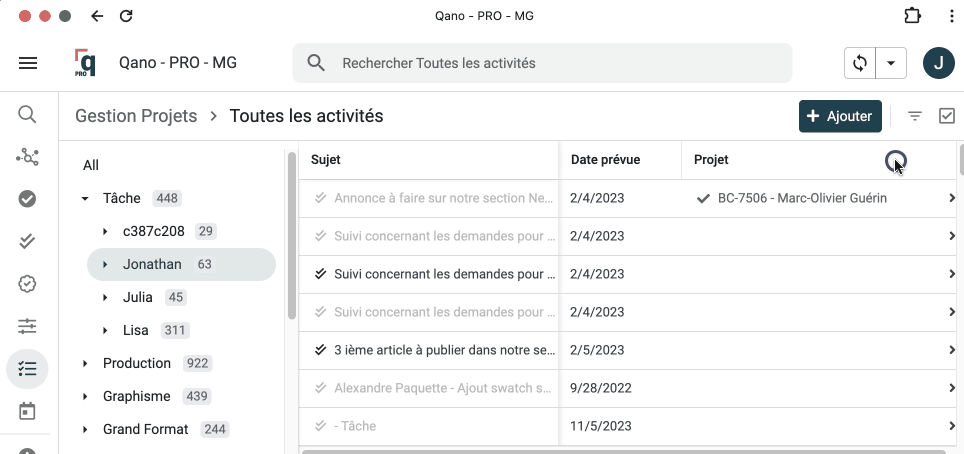Screen dimensions: 964x454
Task: Click the search icon in left sidebar
Action: click(x=27, y=115)
